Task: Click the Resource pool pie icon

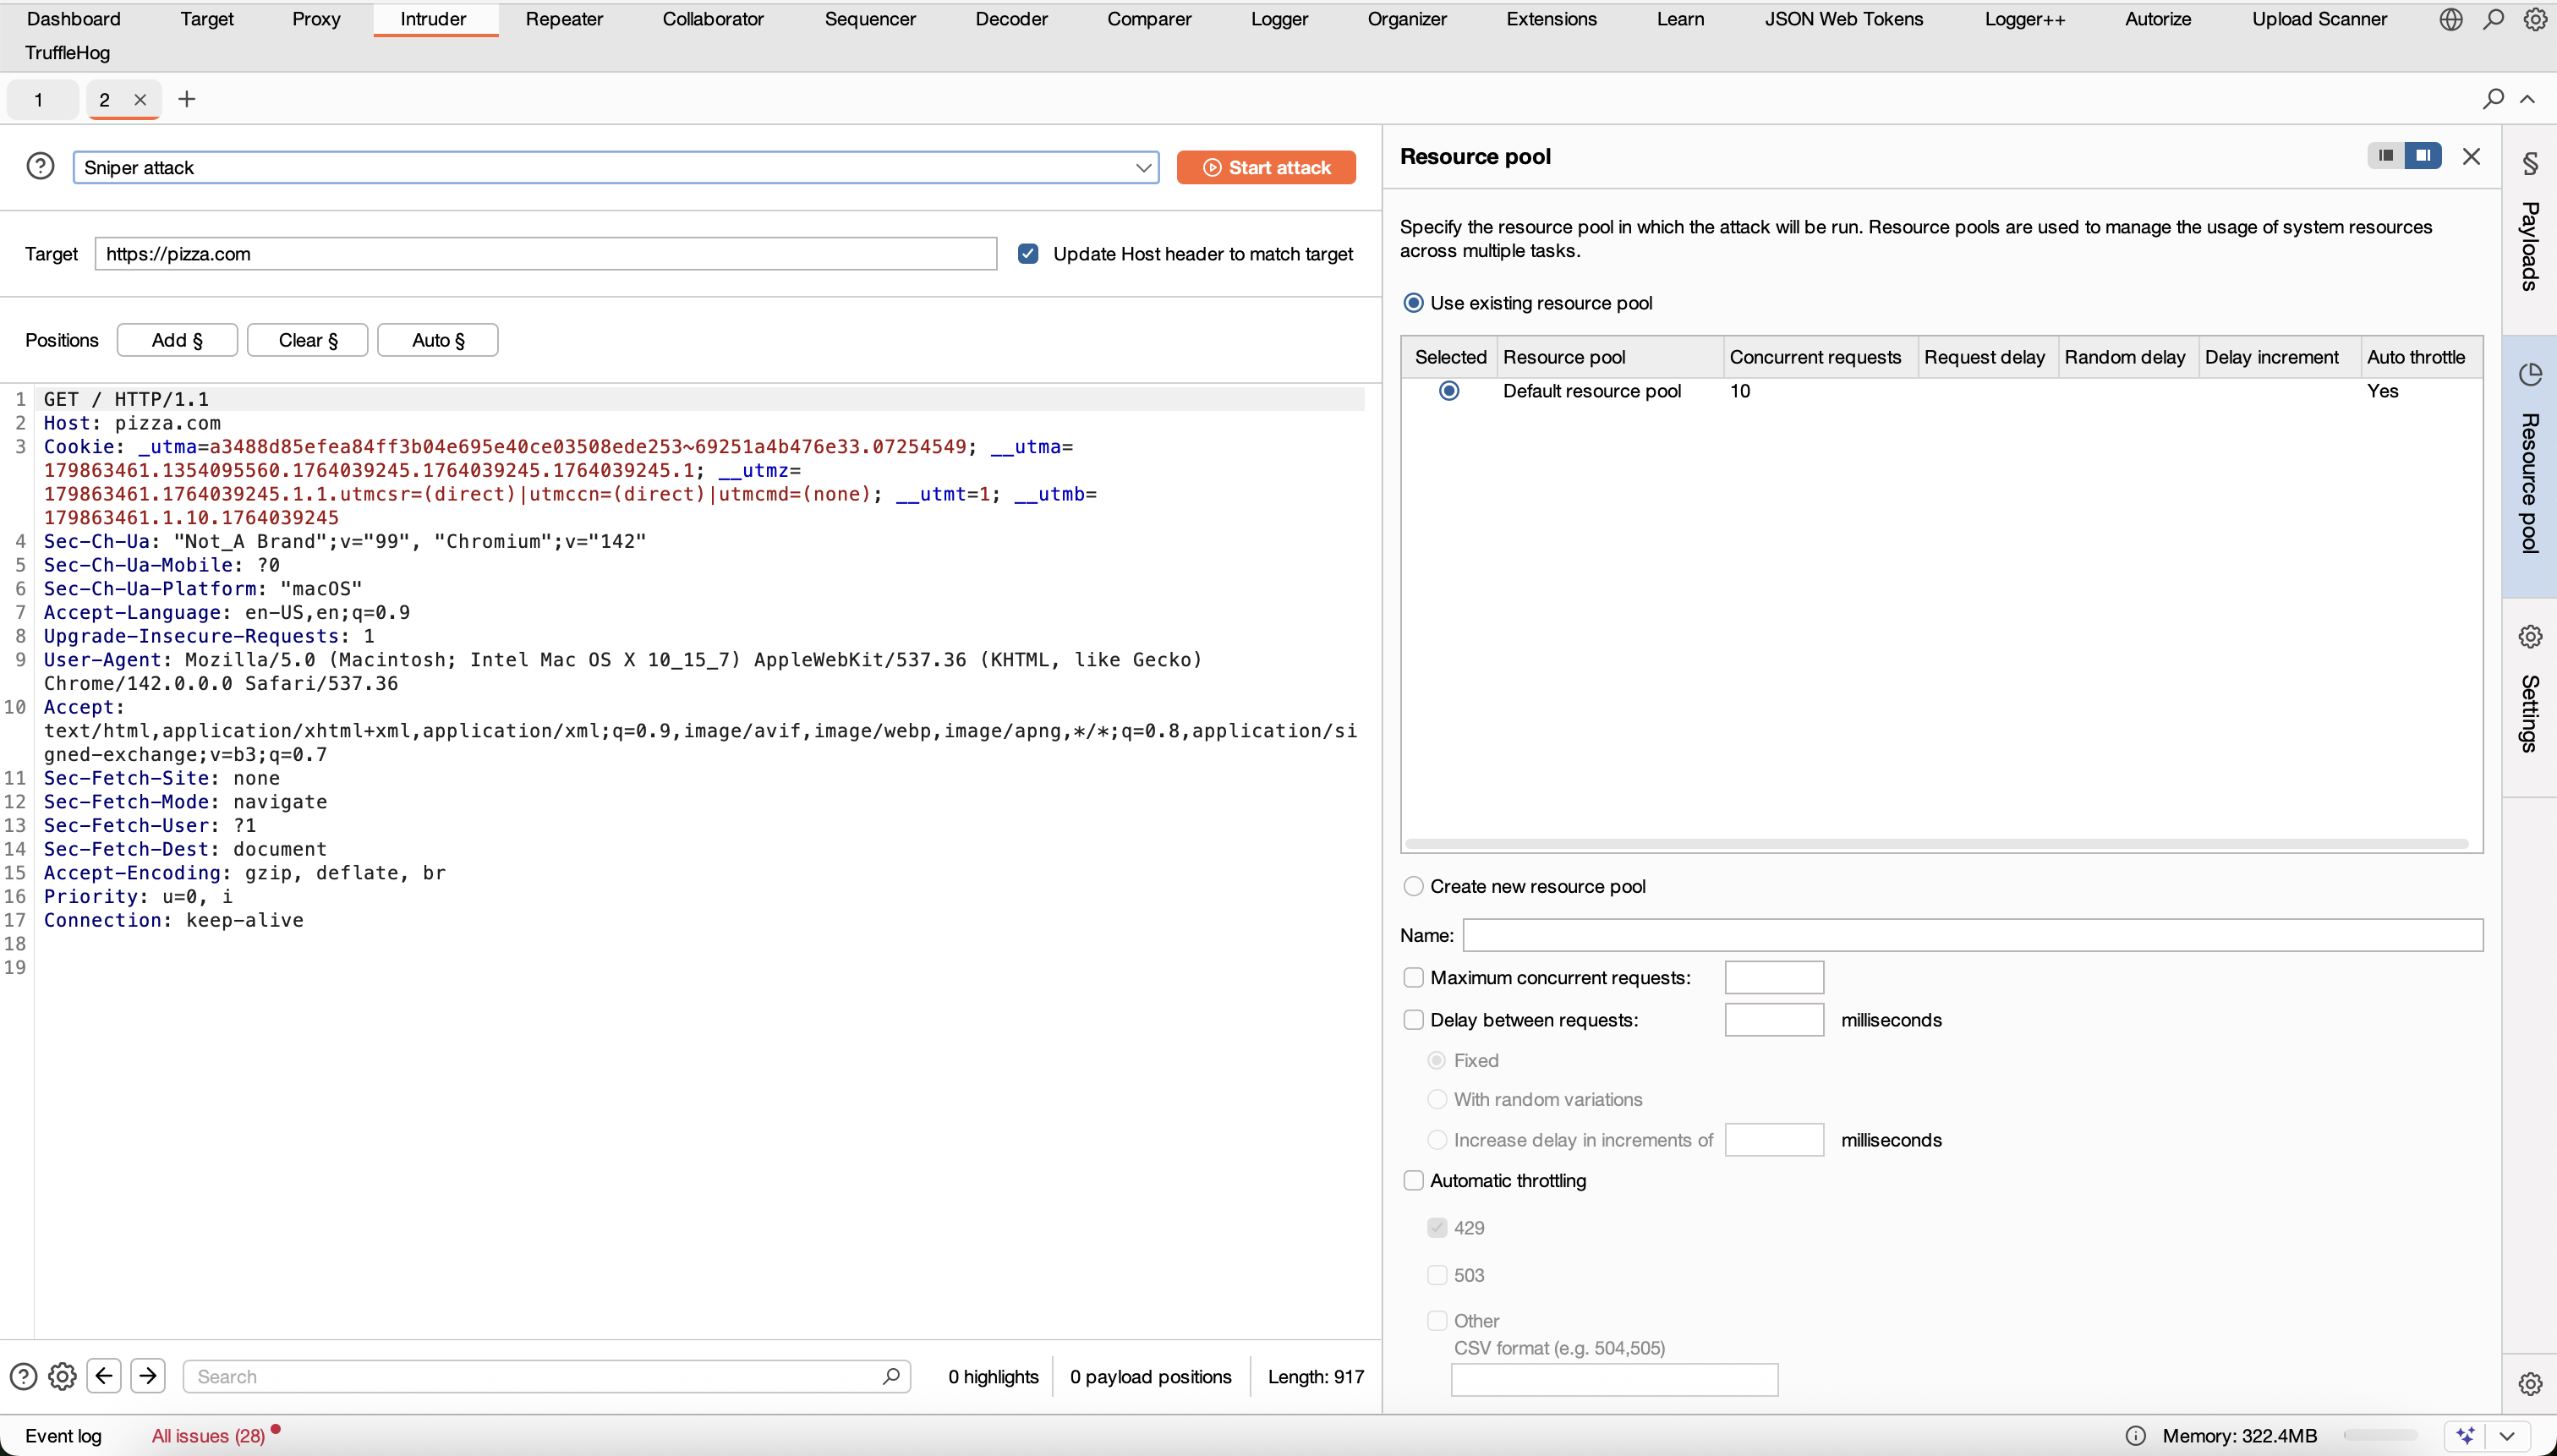Action: [x=2530, y=375]
